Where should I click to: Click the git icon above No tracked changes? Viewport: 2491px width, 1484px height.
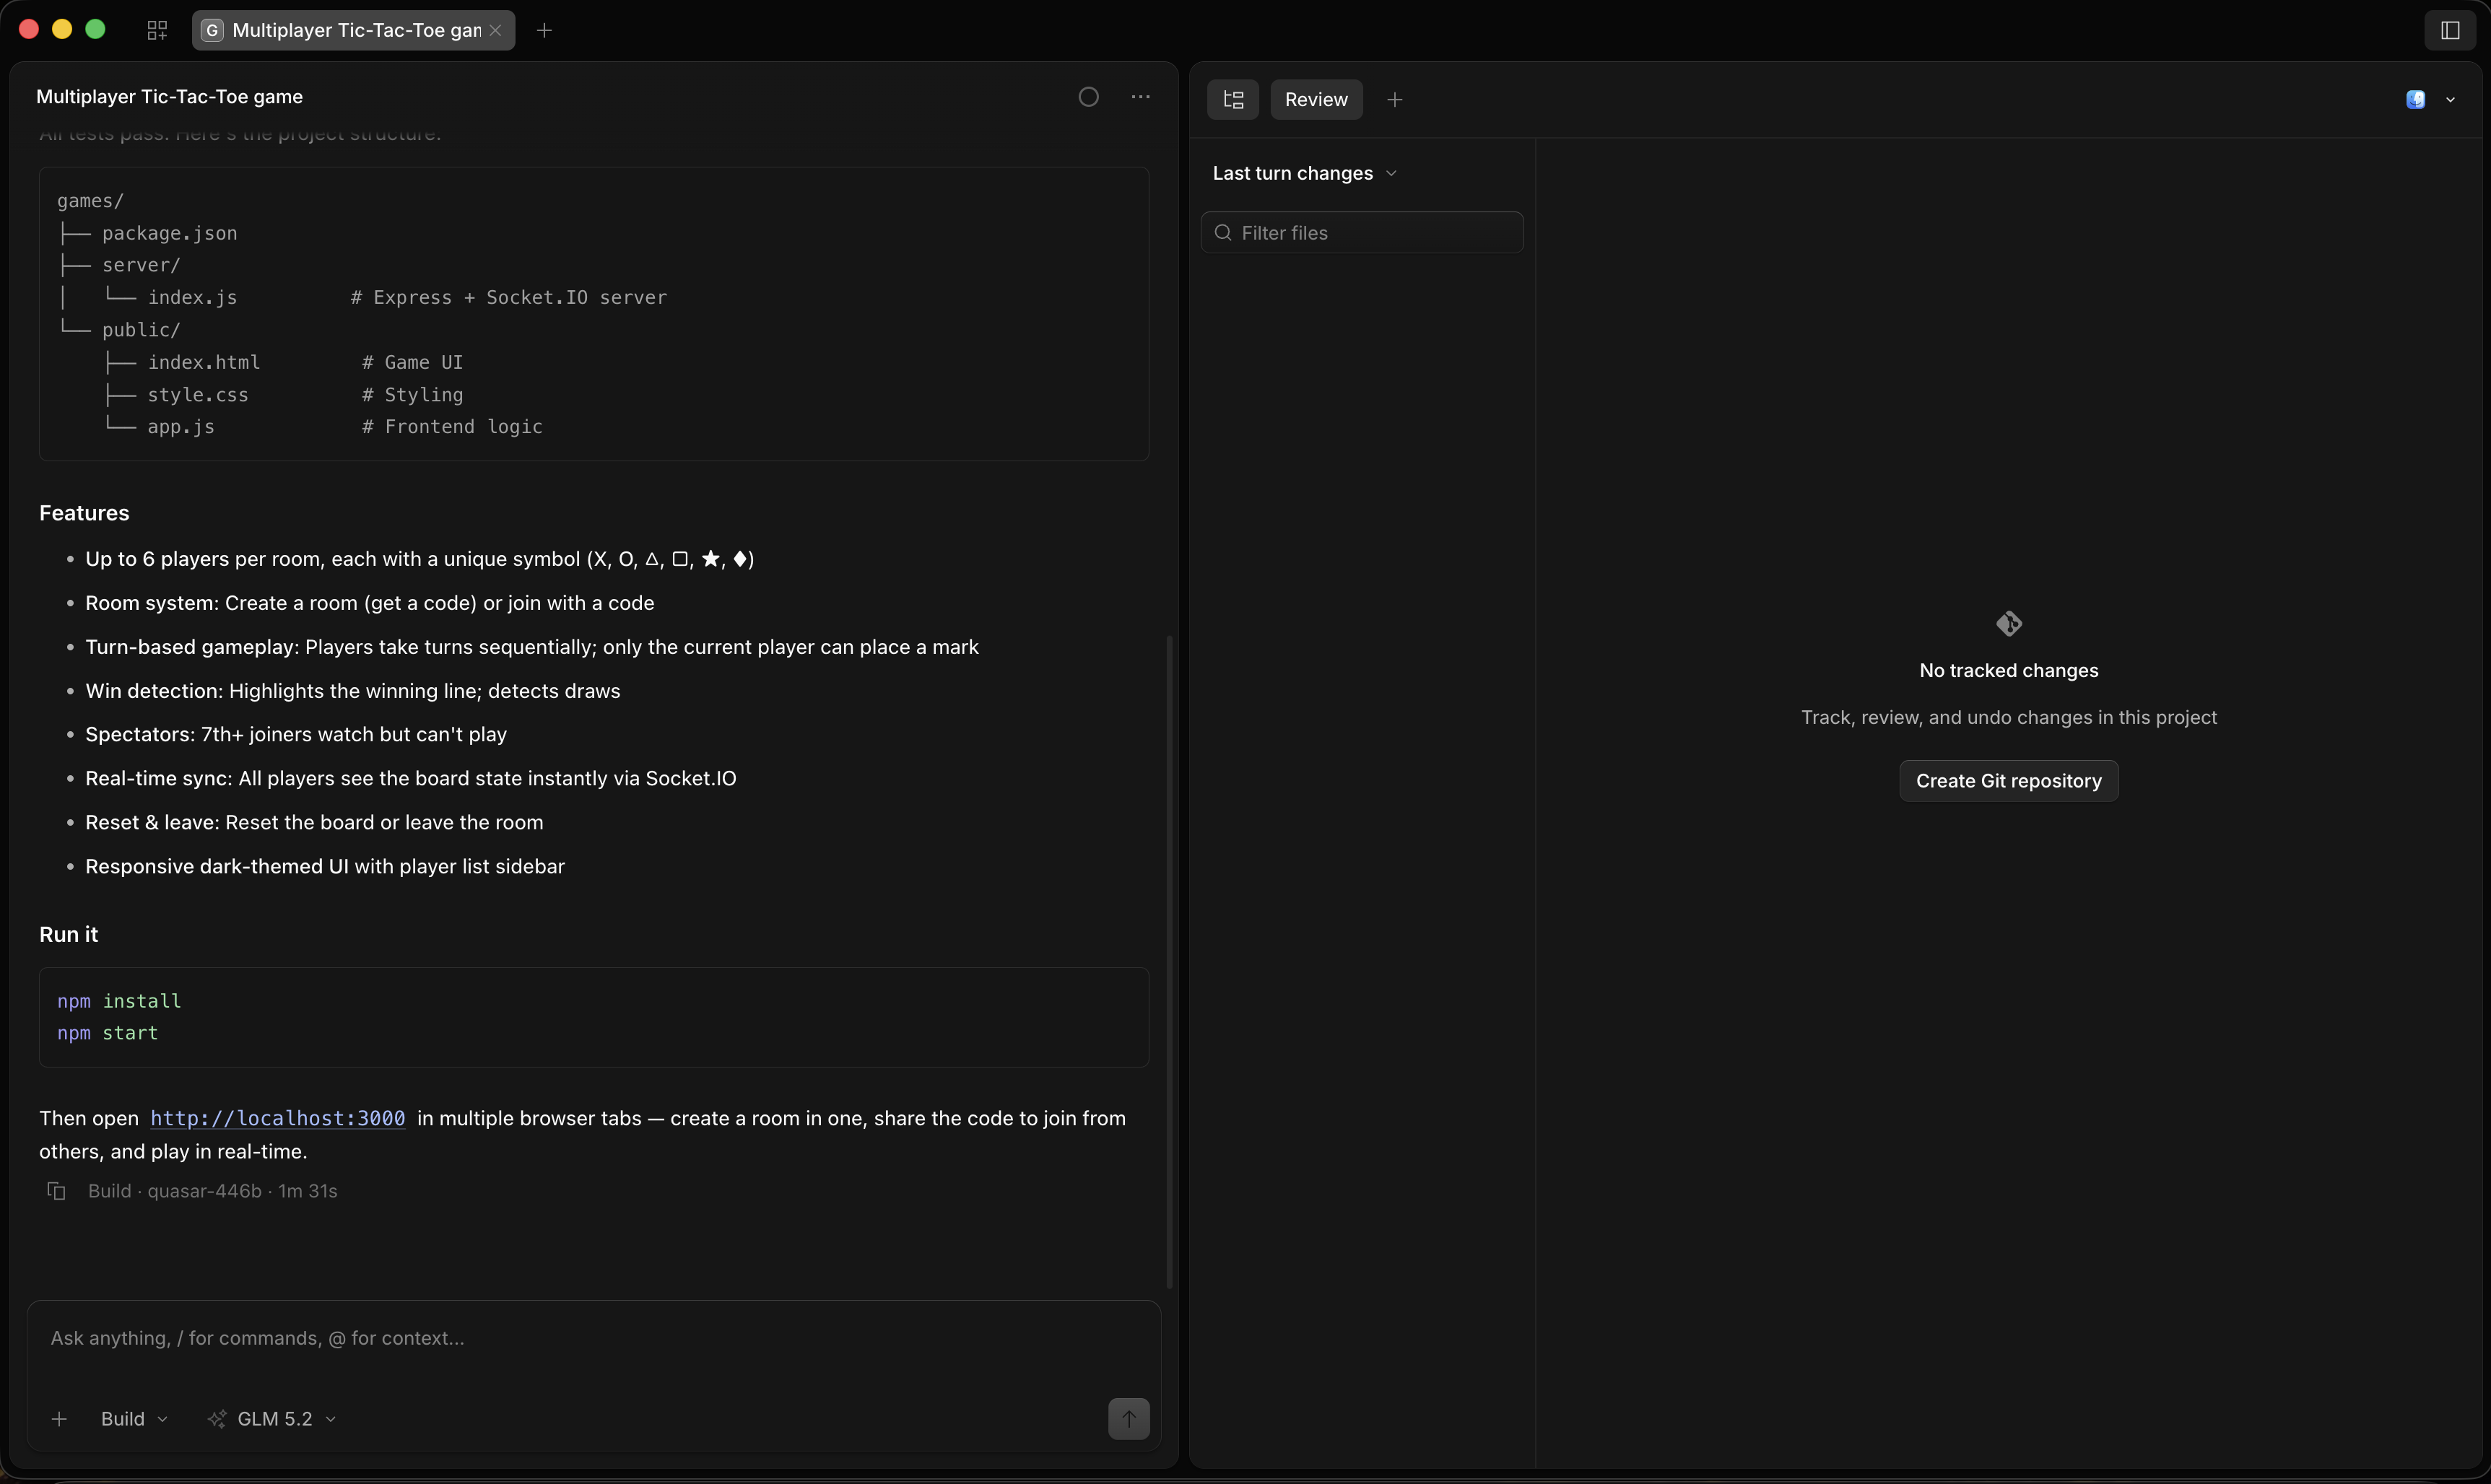click(x=2009, y=624)
